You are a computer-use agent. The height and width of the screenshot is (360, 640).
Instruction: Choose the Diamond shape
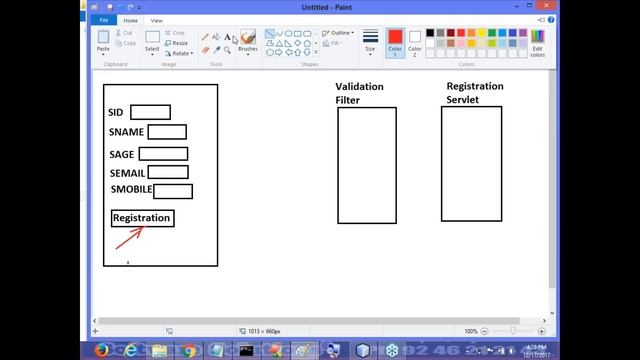(298, 43)
